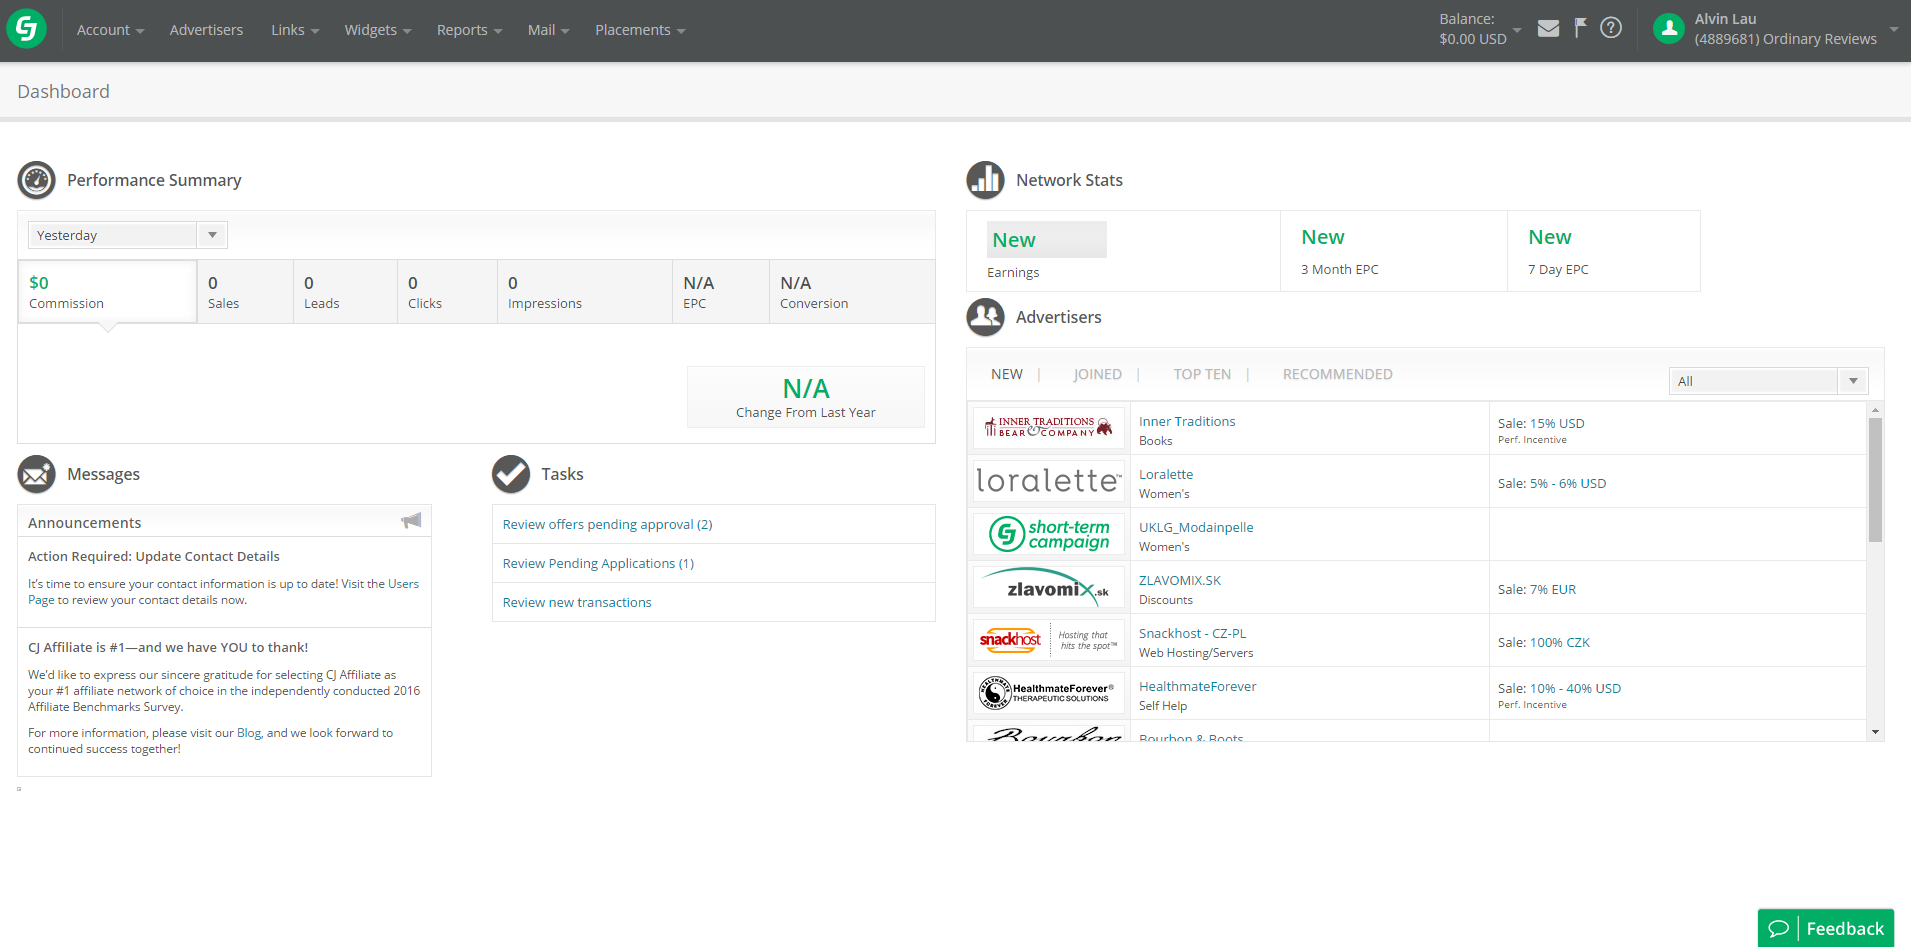Open the Inner Traditions logo thumbnail

[1049, 428]
